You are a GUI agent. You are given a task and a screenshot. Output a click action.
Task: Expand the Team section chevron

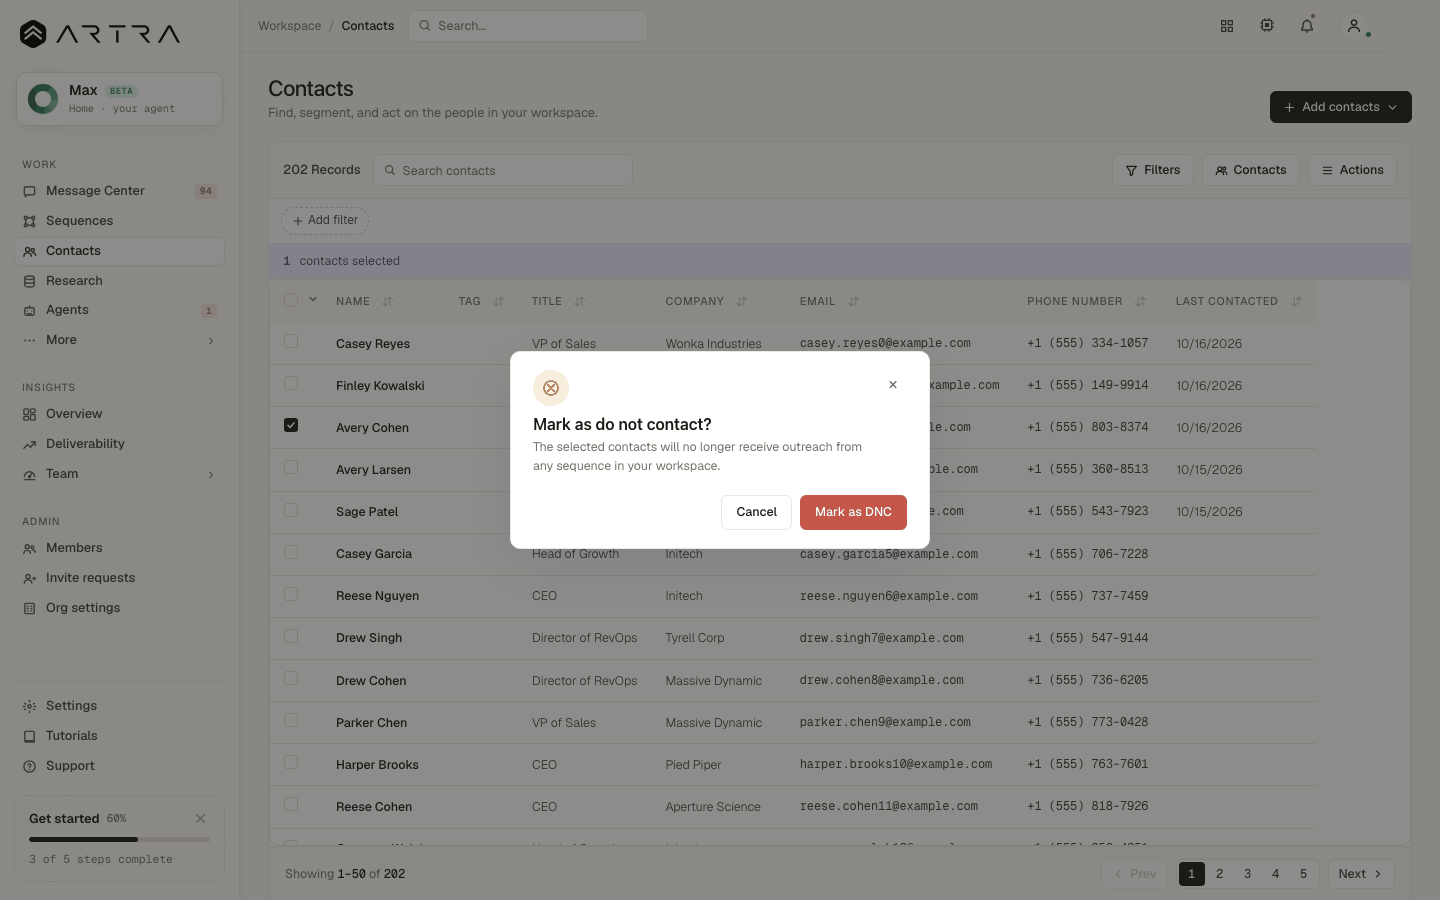tap(211, 475)
